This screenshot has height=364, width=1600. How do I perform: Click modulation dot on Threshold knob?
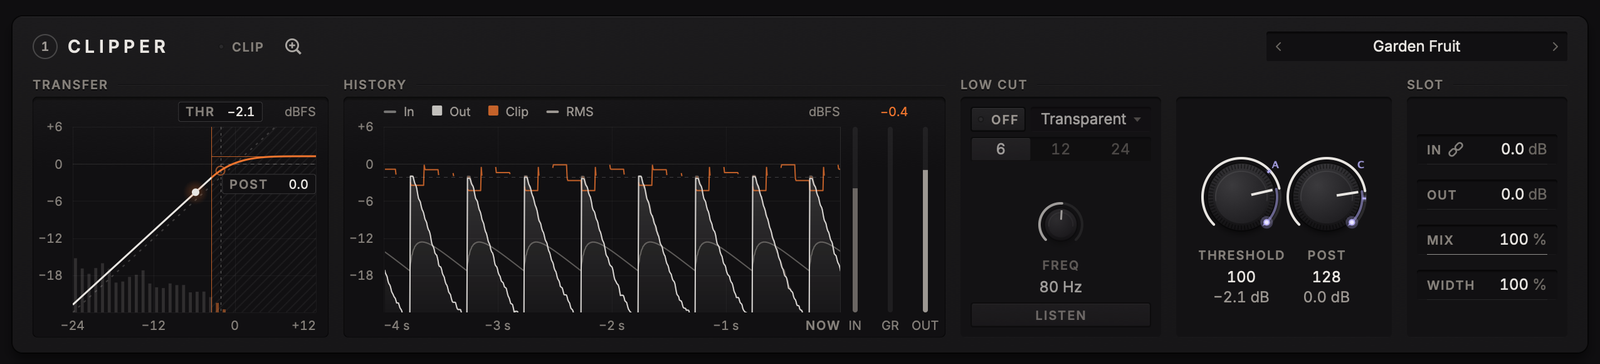point(1267,222)
